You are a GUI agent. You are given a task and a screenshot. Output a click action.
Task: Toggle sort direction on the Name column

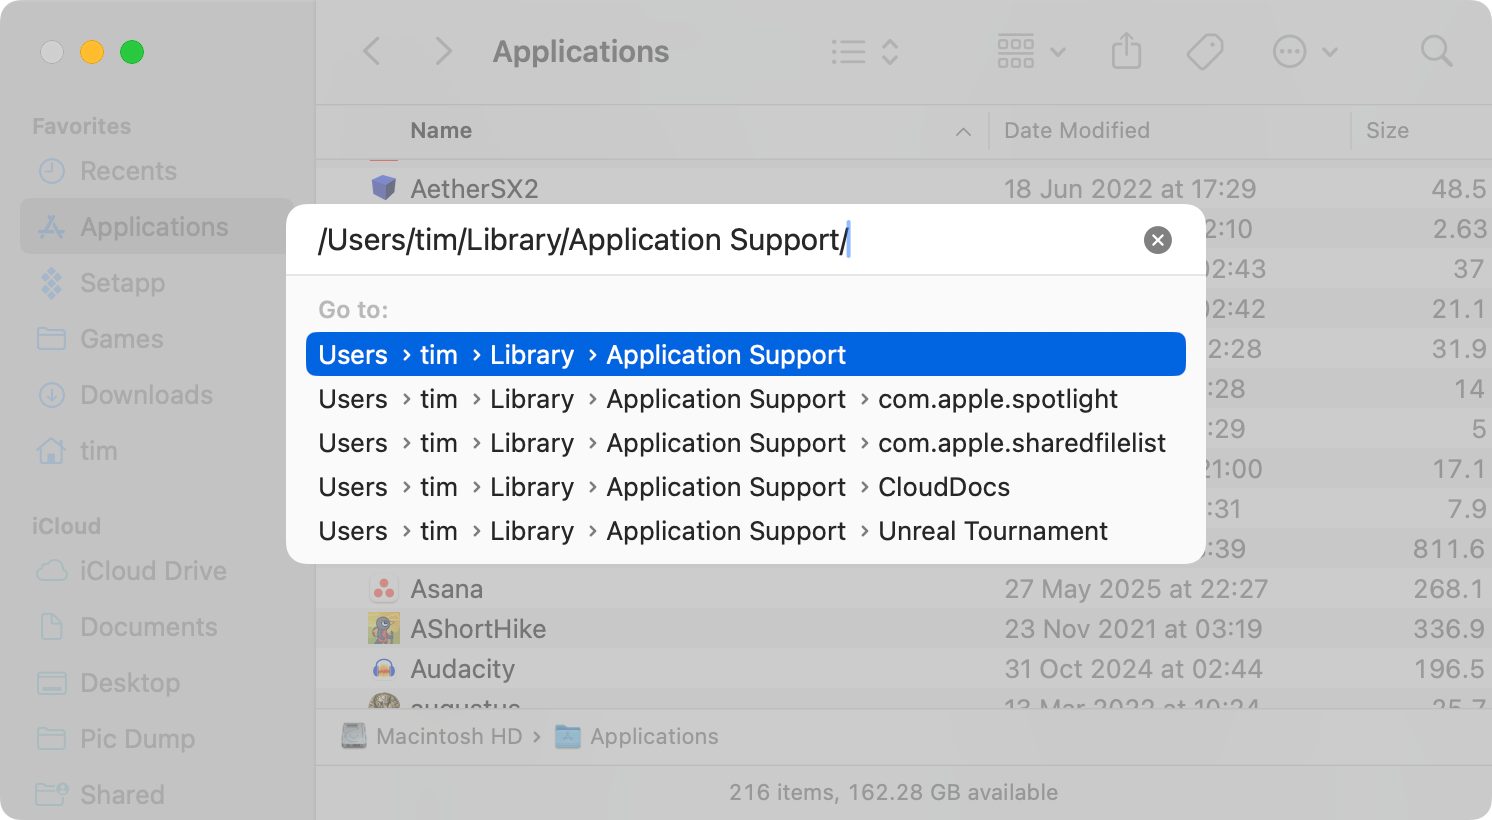tap(961, 131)
